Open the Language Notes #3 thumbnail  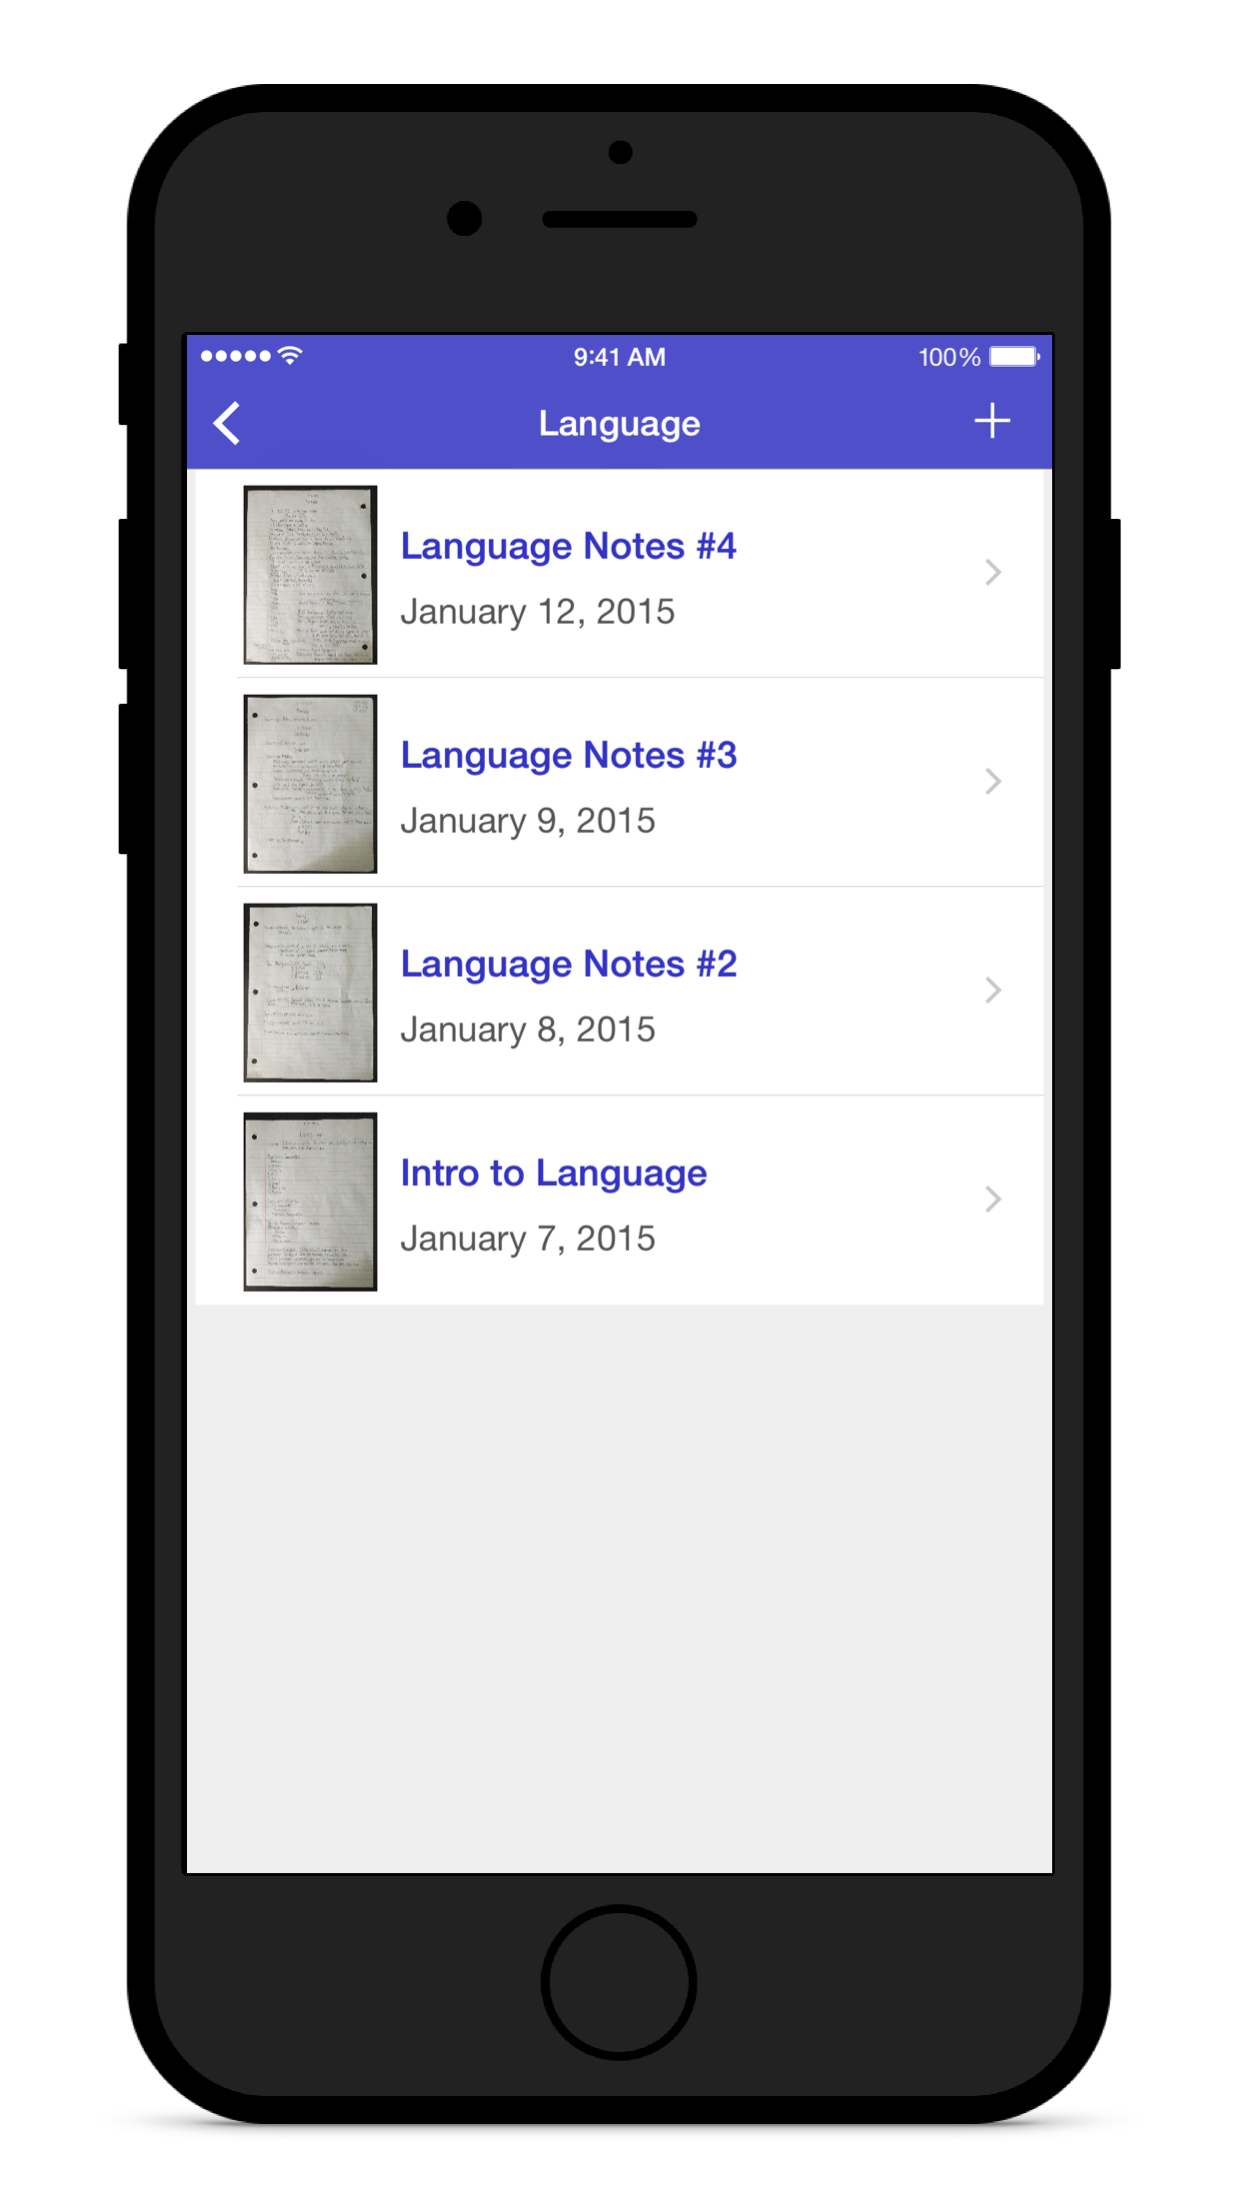coord(310,784)
